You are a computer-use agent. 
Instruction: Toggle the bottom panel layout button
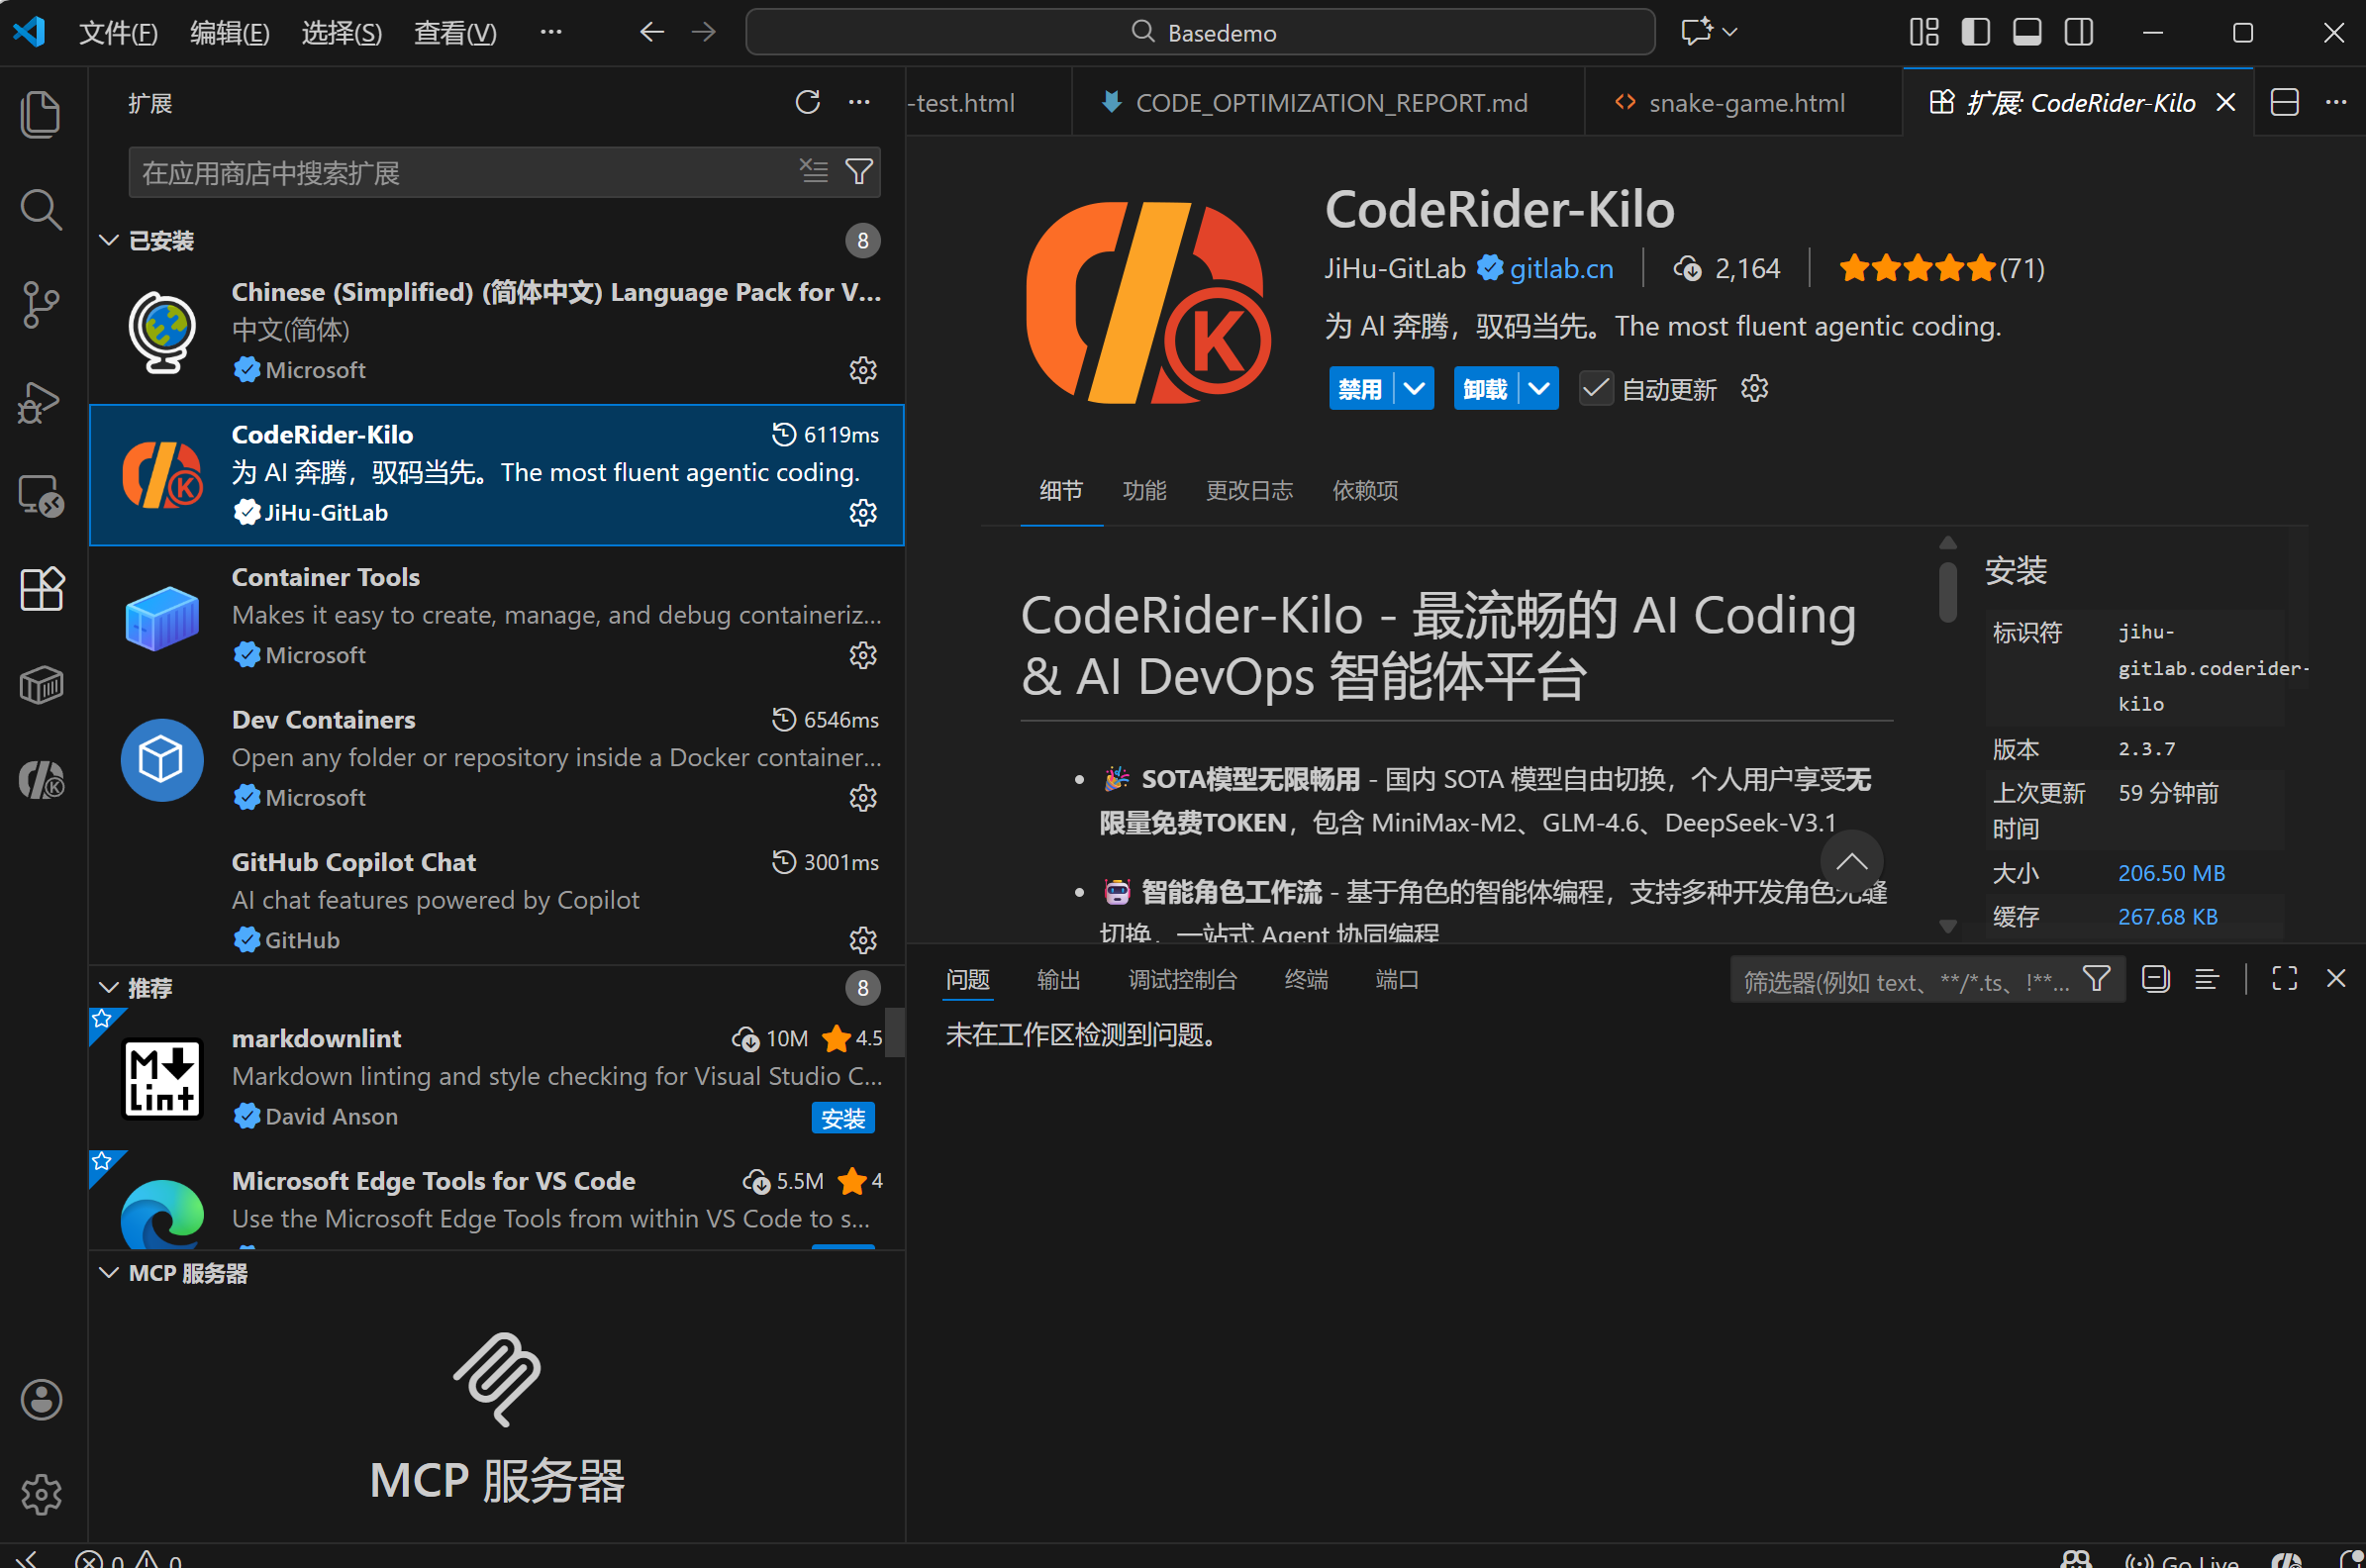(2027, 32)
